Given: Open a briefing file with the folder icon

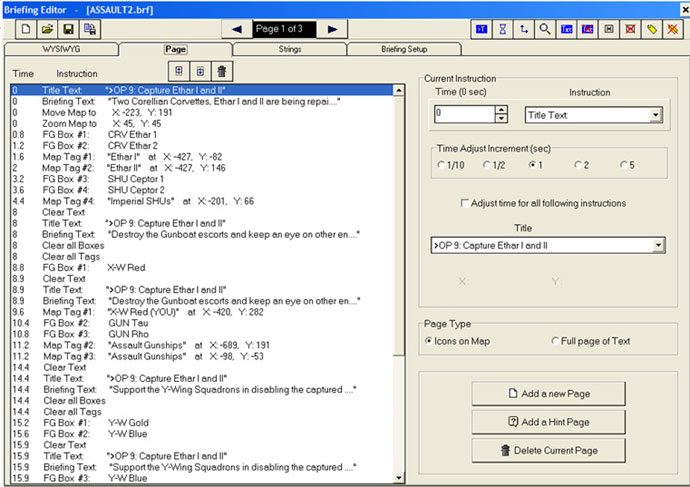Looking at the screenshot, I should [47, 29].
